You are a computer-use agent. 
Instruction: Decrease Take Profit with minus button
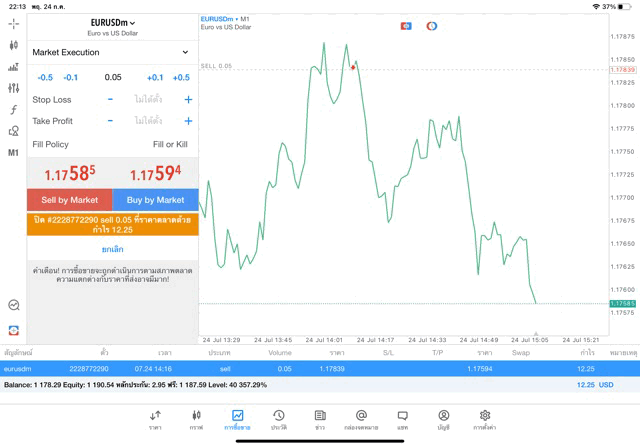[110, 121]
